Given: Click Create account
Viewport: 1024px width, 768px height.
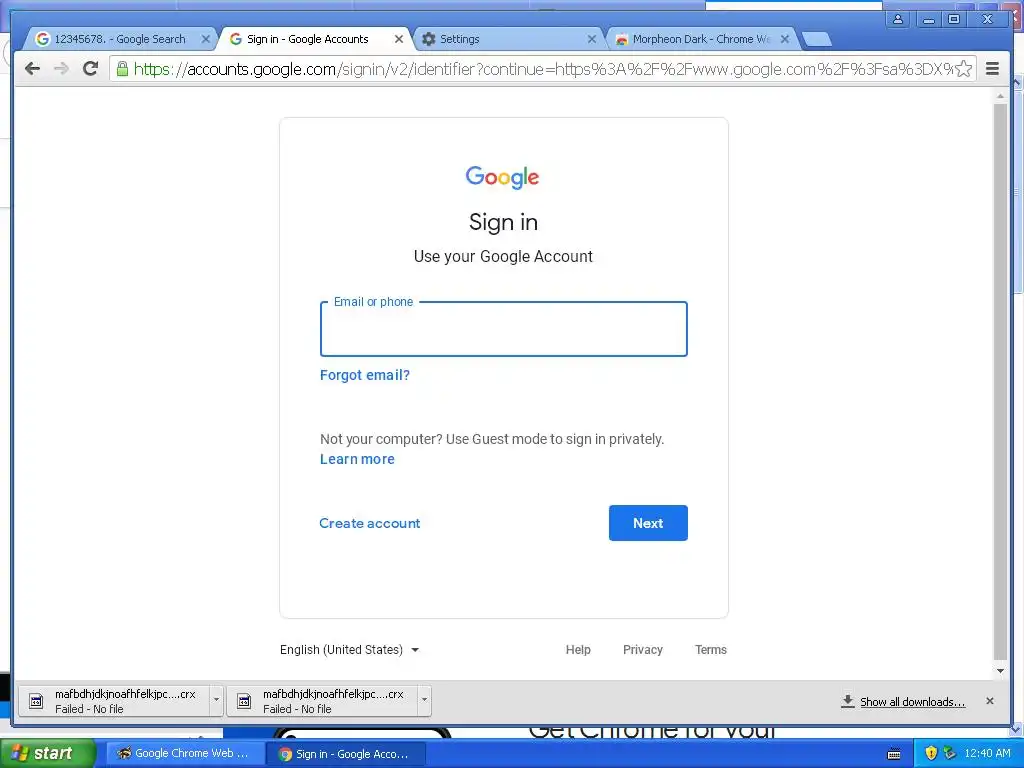Looking at the screenshot, I should tap(370, 523).
